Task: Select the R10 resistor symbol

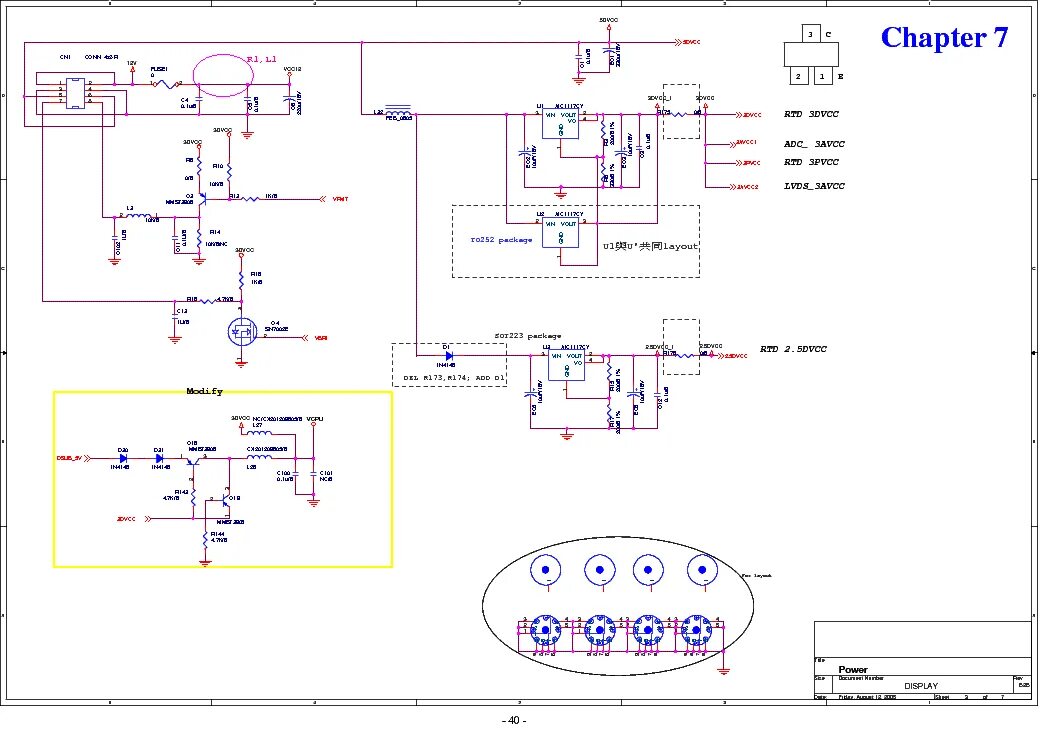Action: pos(229,171)
